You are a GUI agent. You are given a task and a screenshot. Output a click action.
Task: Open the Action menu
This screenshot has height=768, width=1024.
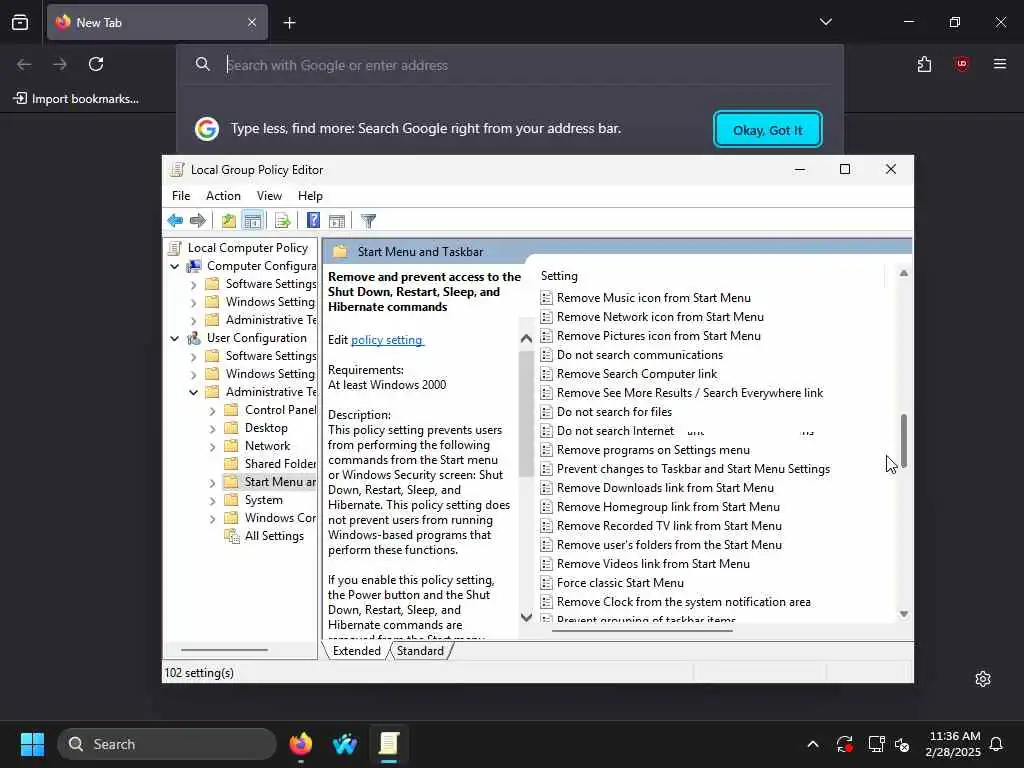(x=223, y=196)
